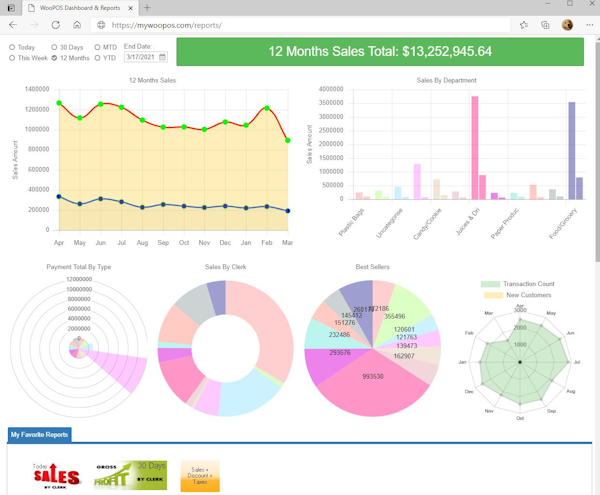Open Sales + Discount + Taxes report tile
This screenshot has width=600, height=495.
[200, 476]
